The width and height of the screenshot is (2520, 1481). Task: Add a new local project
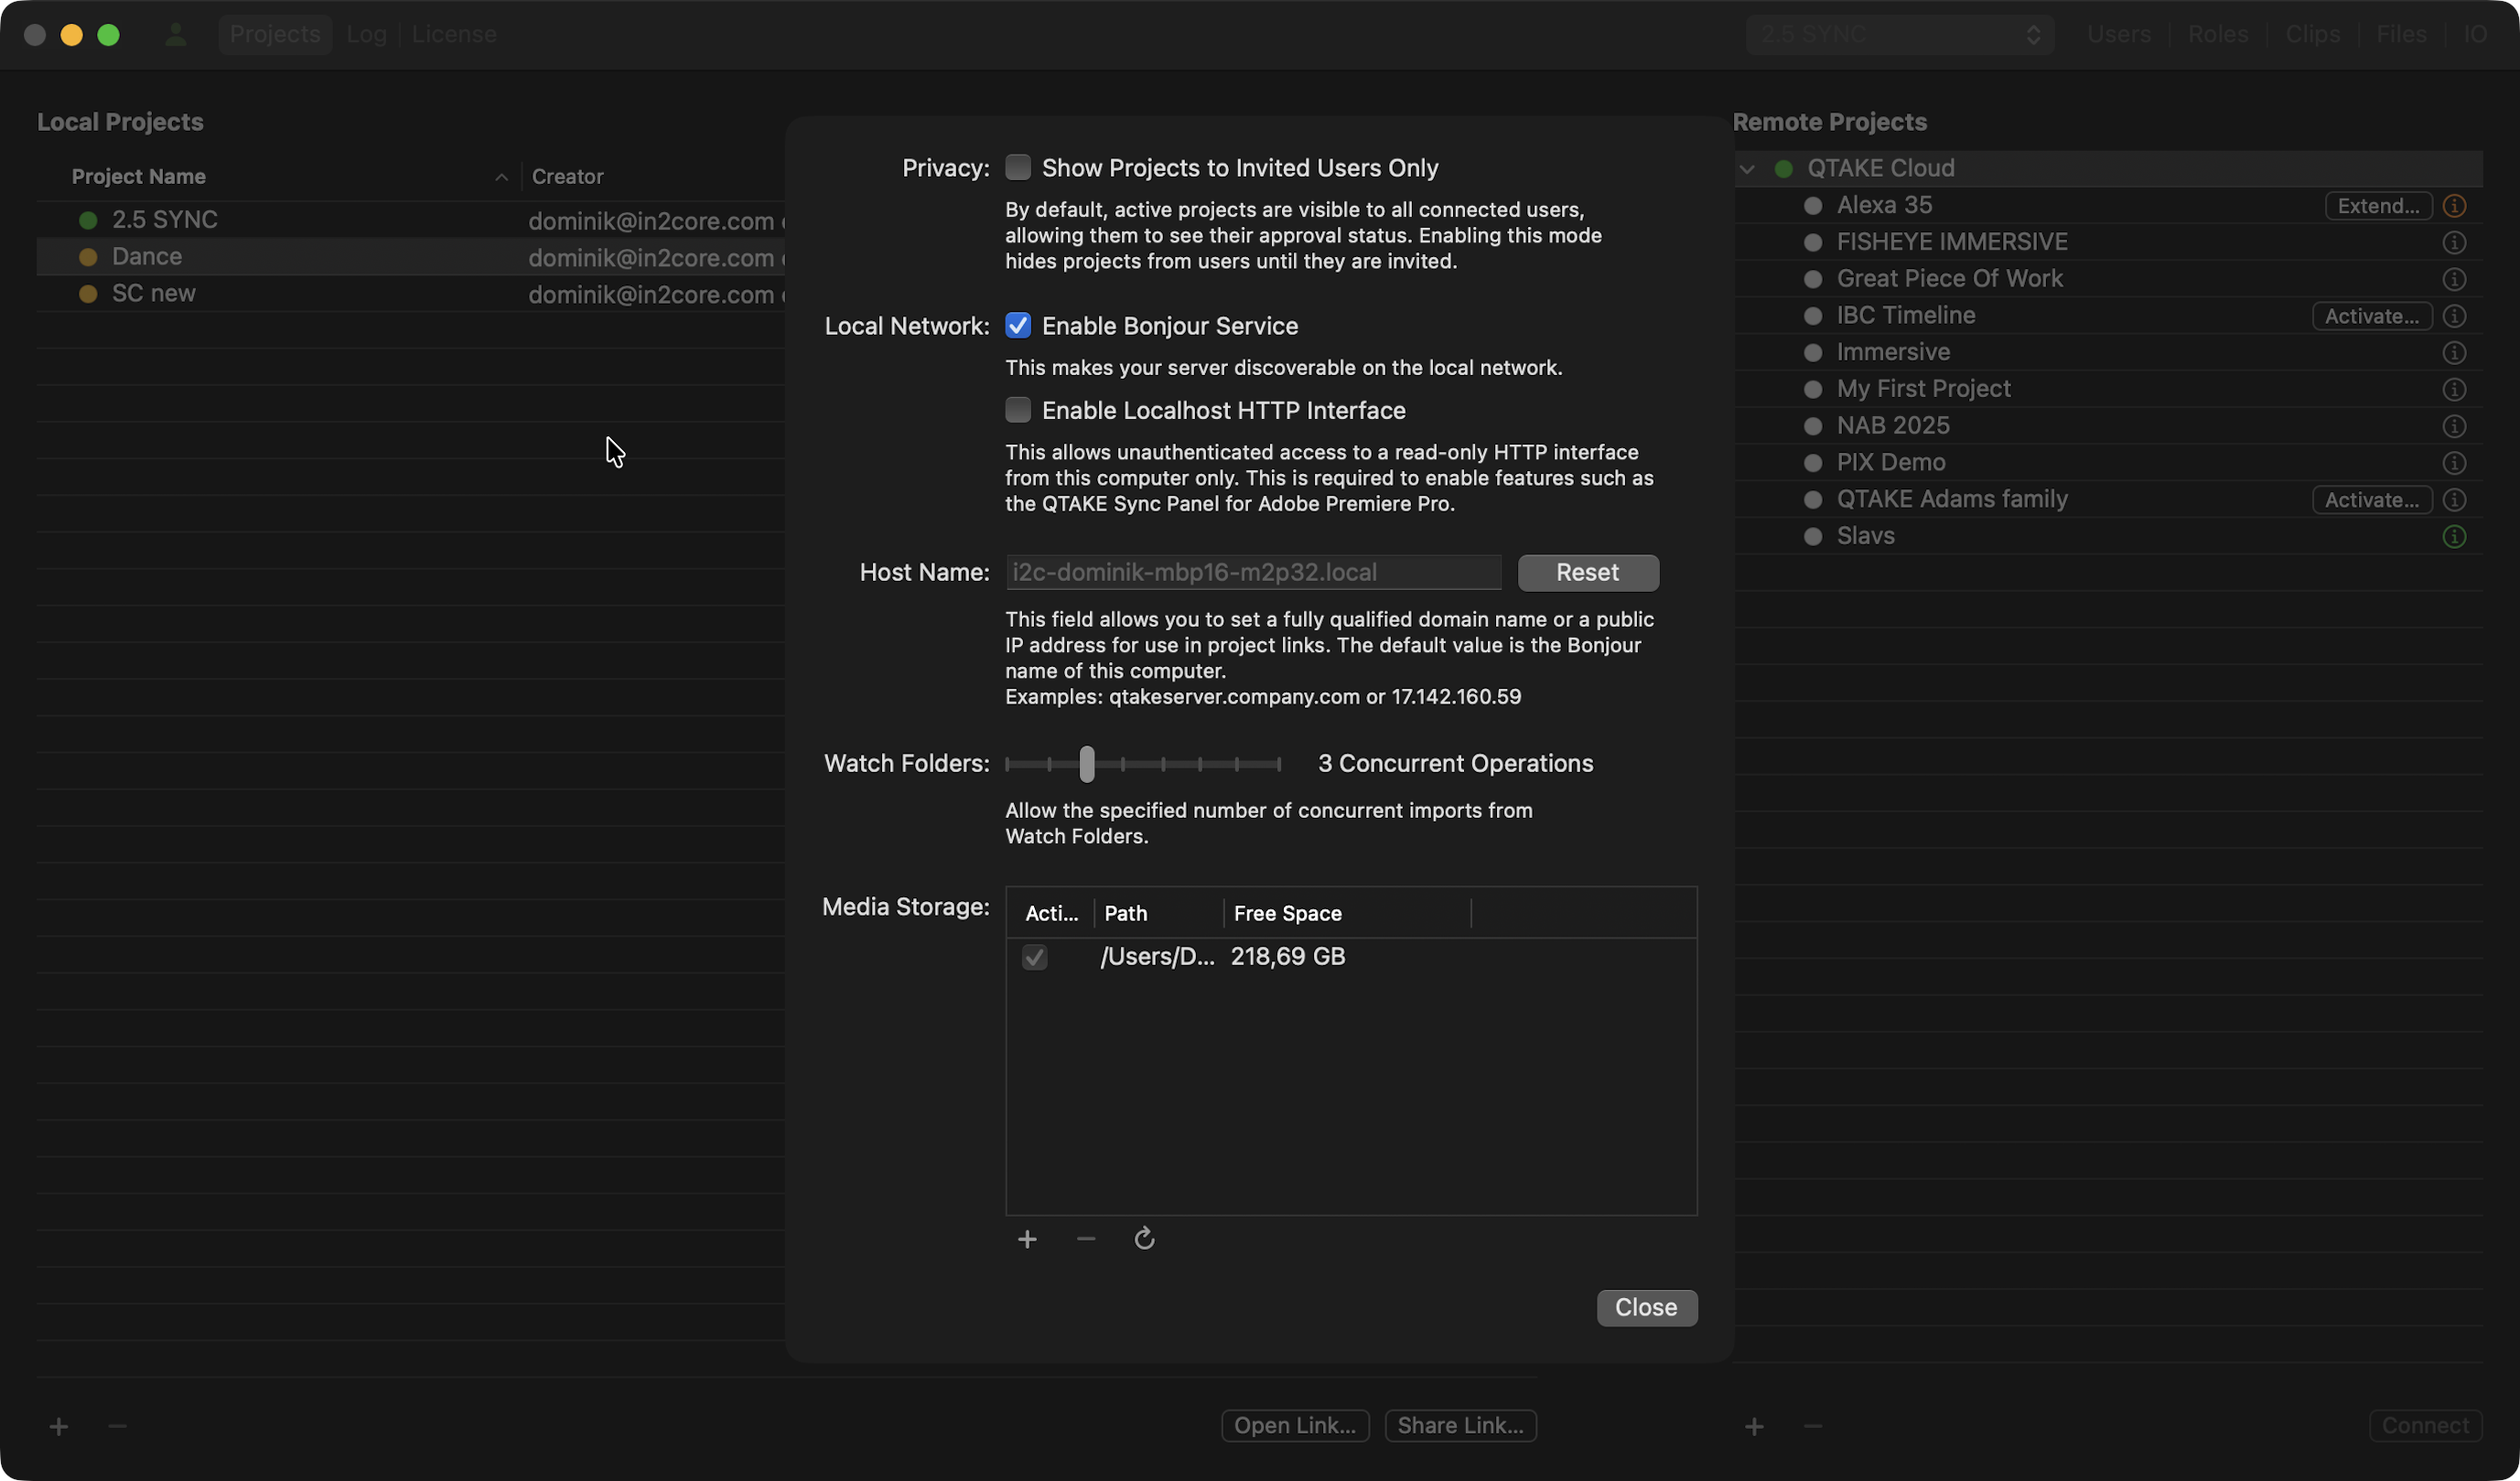[59, 1426]
